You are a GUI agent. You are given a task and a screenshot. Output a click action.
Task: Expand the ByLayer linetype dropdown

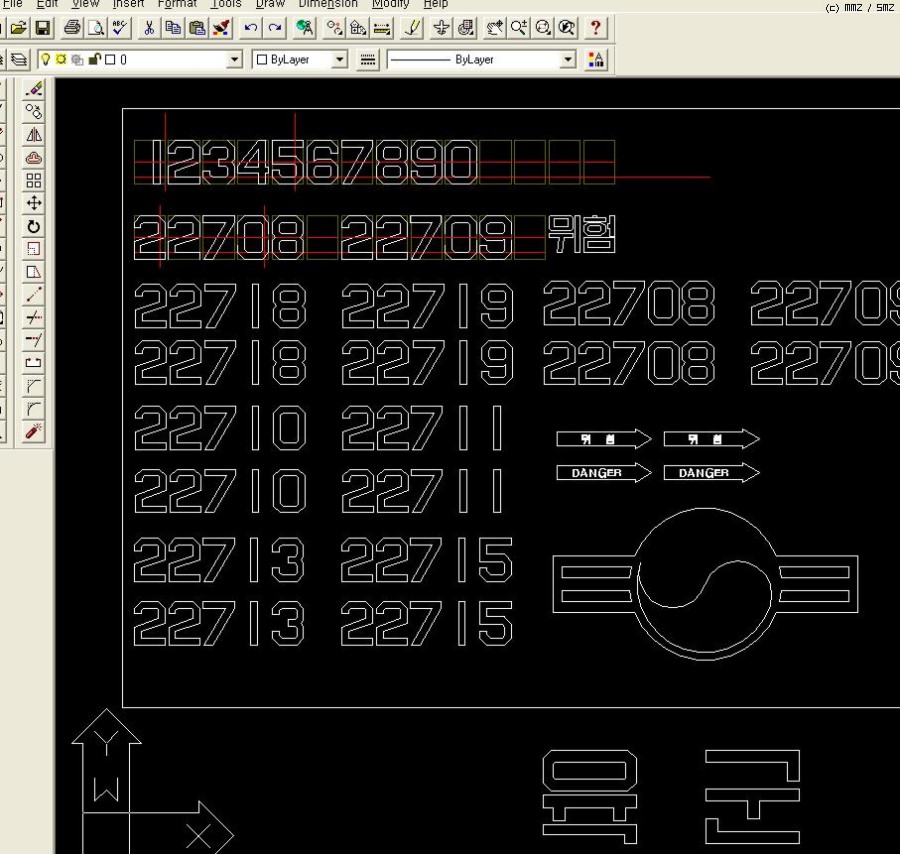[568, 60]
